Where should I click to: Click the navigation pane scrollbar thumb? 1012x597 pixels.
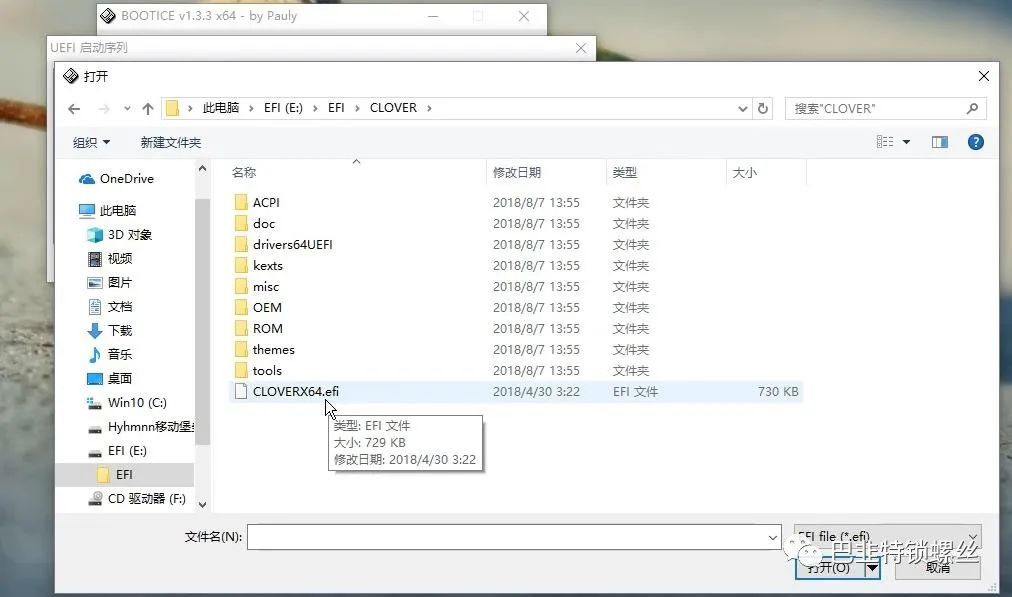tap(202, 321)
